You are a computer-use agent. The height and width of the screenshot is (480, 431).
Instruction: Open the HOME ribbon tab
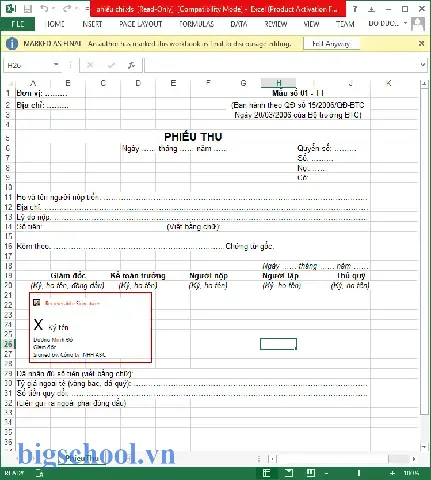point(55,24)
